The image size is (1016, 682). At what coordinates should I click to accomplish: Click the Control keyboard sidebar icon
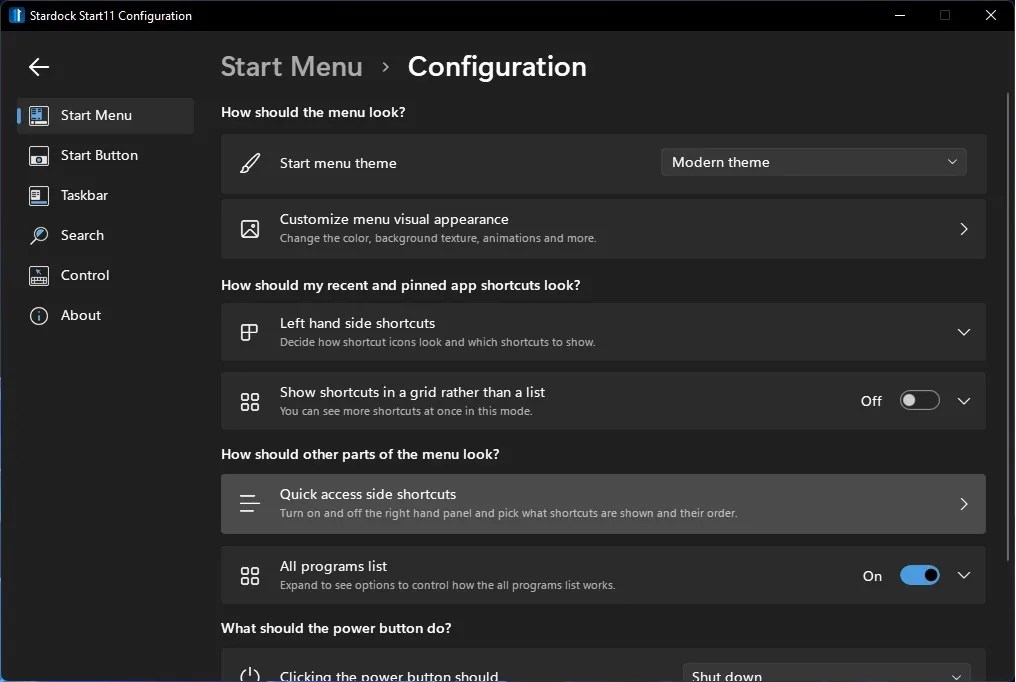point(39,276)
